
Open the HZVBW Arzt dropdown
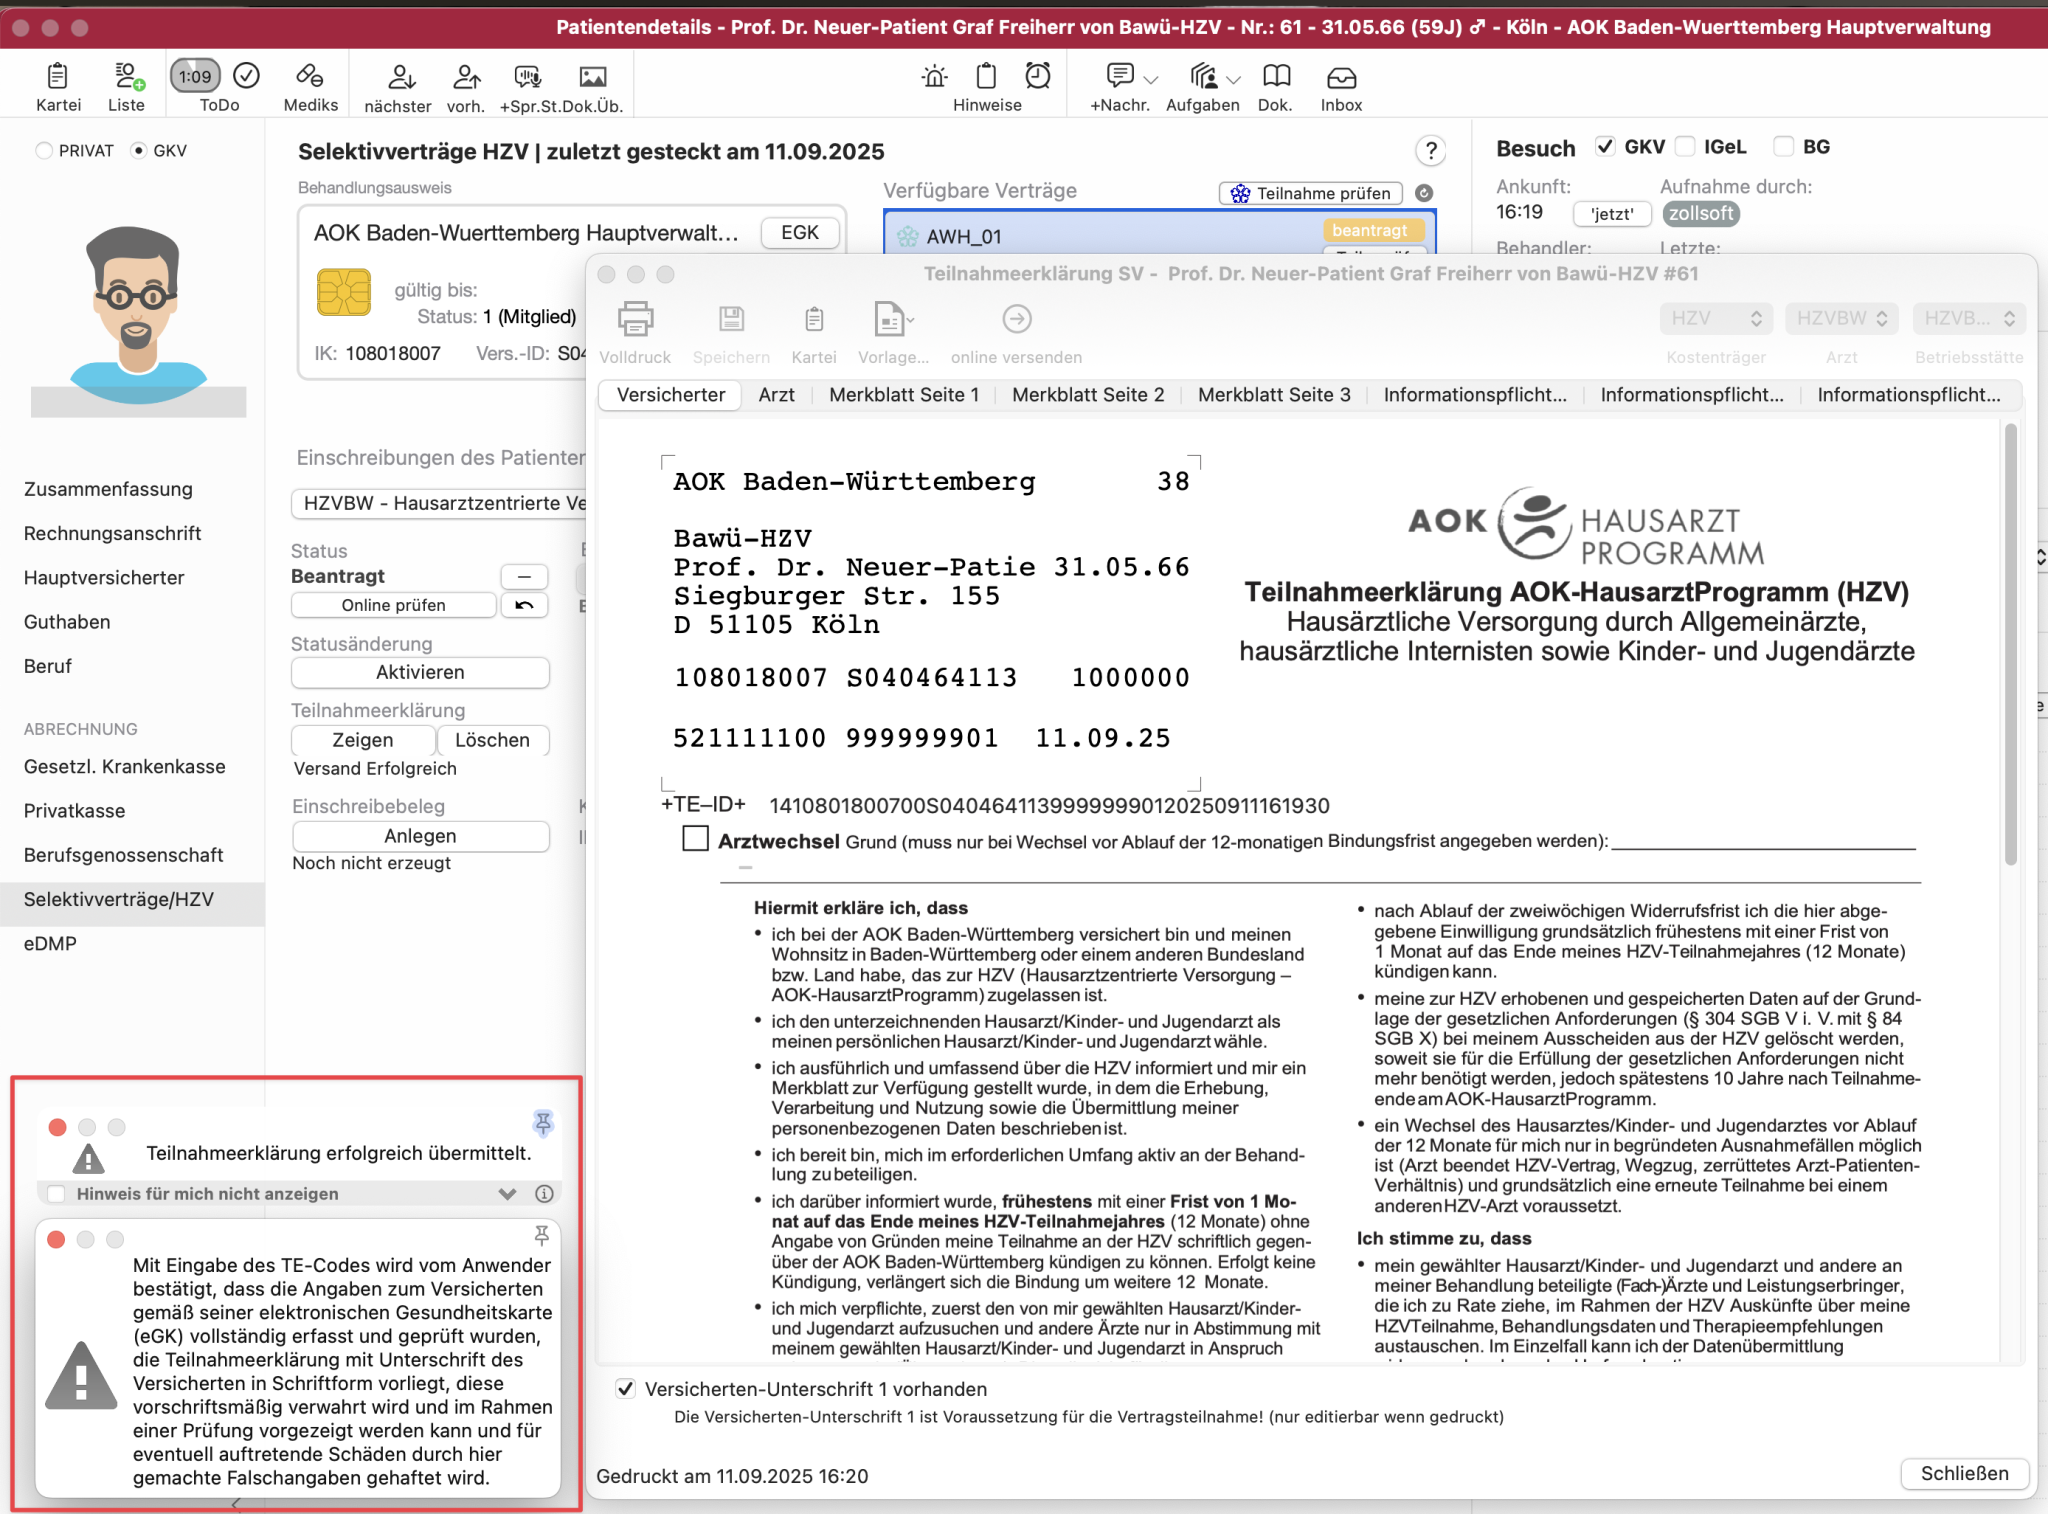[x=1842, y=318]
